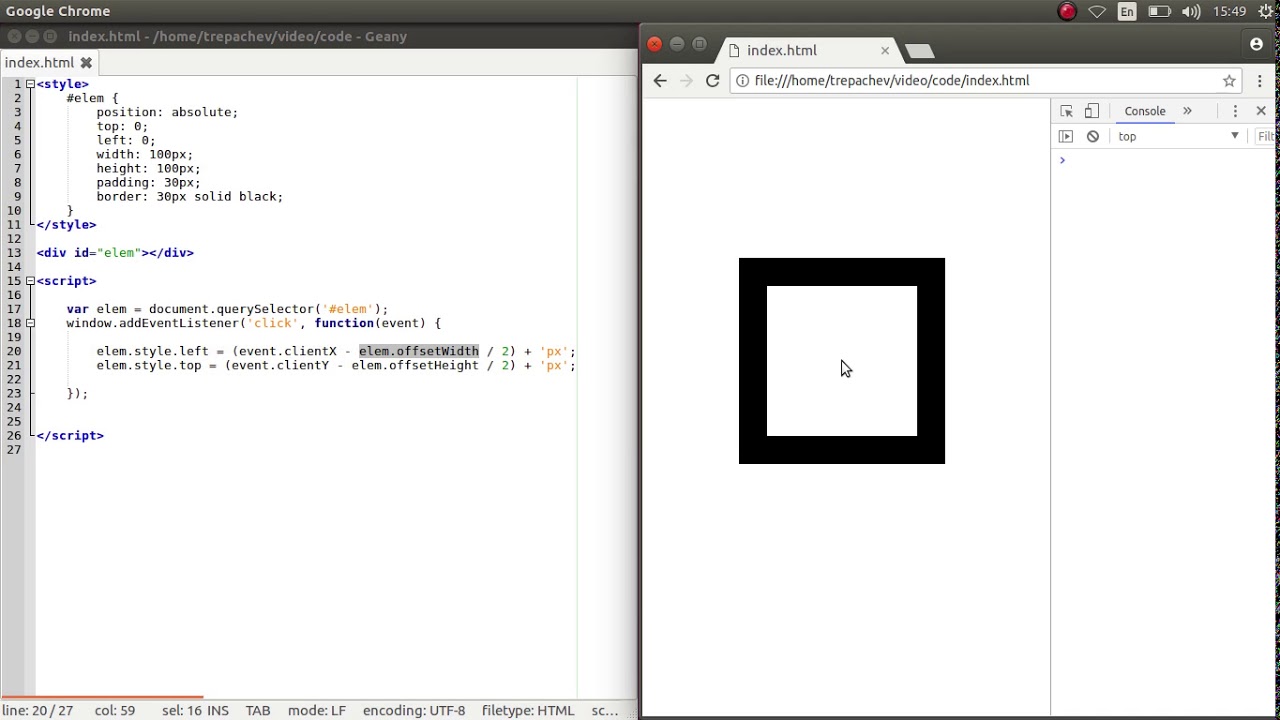This screenshot has height=720, width=1280.
Task: Collapse the script block fold marker
Action: [30, 281]
